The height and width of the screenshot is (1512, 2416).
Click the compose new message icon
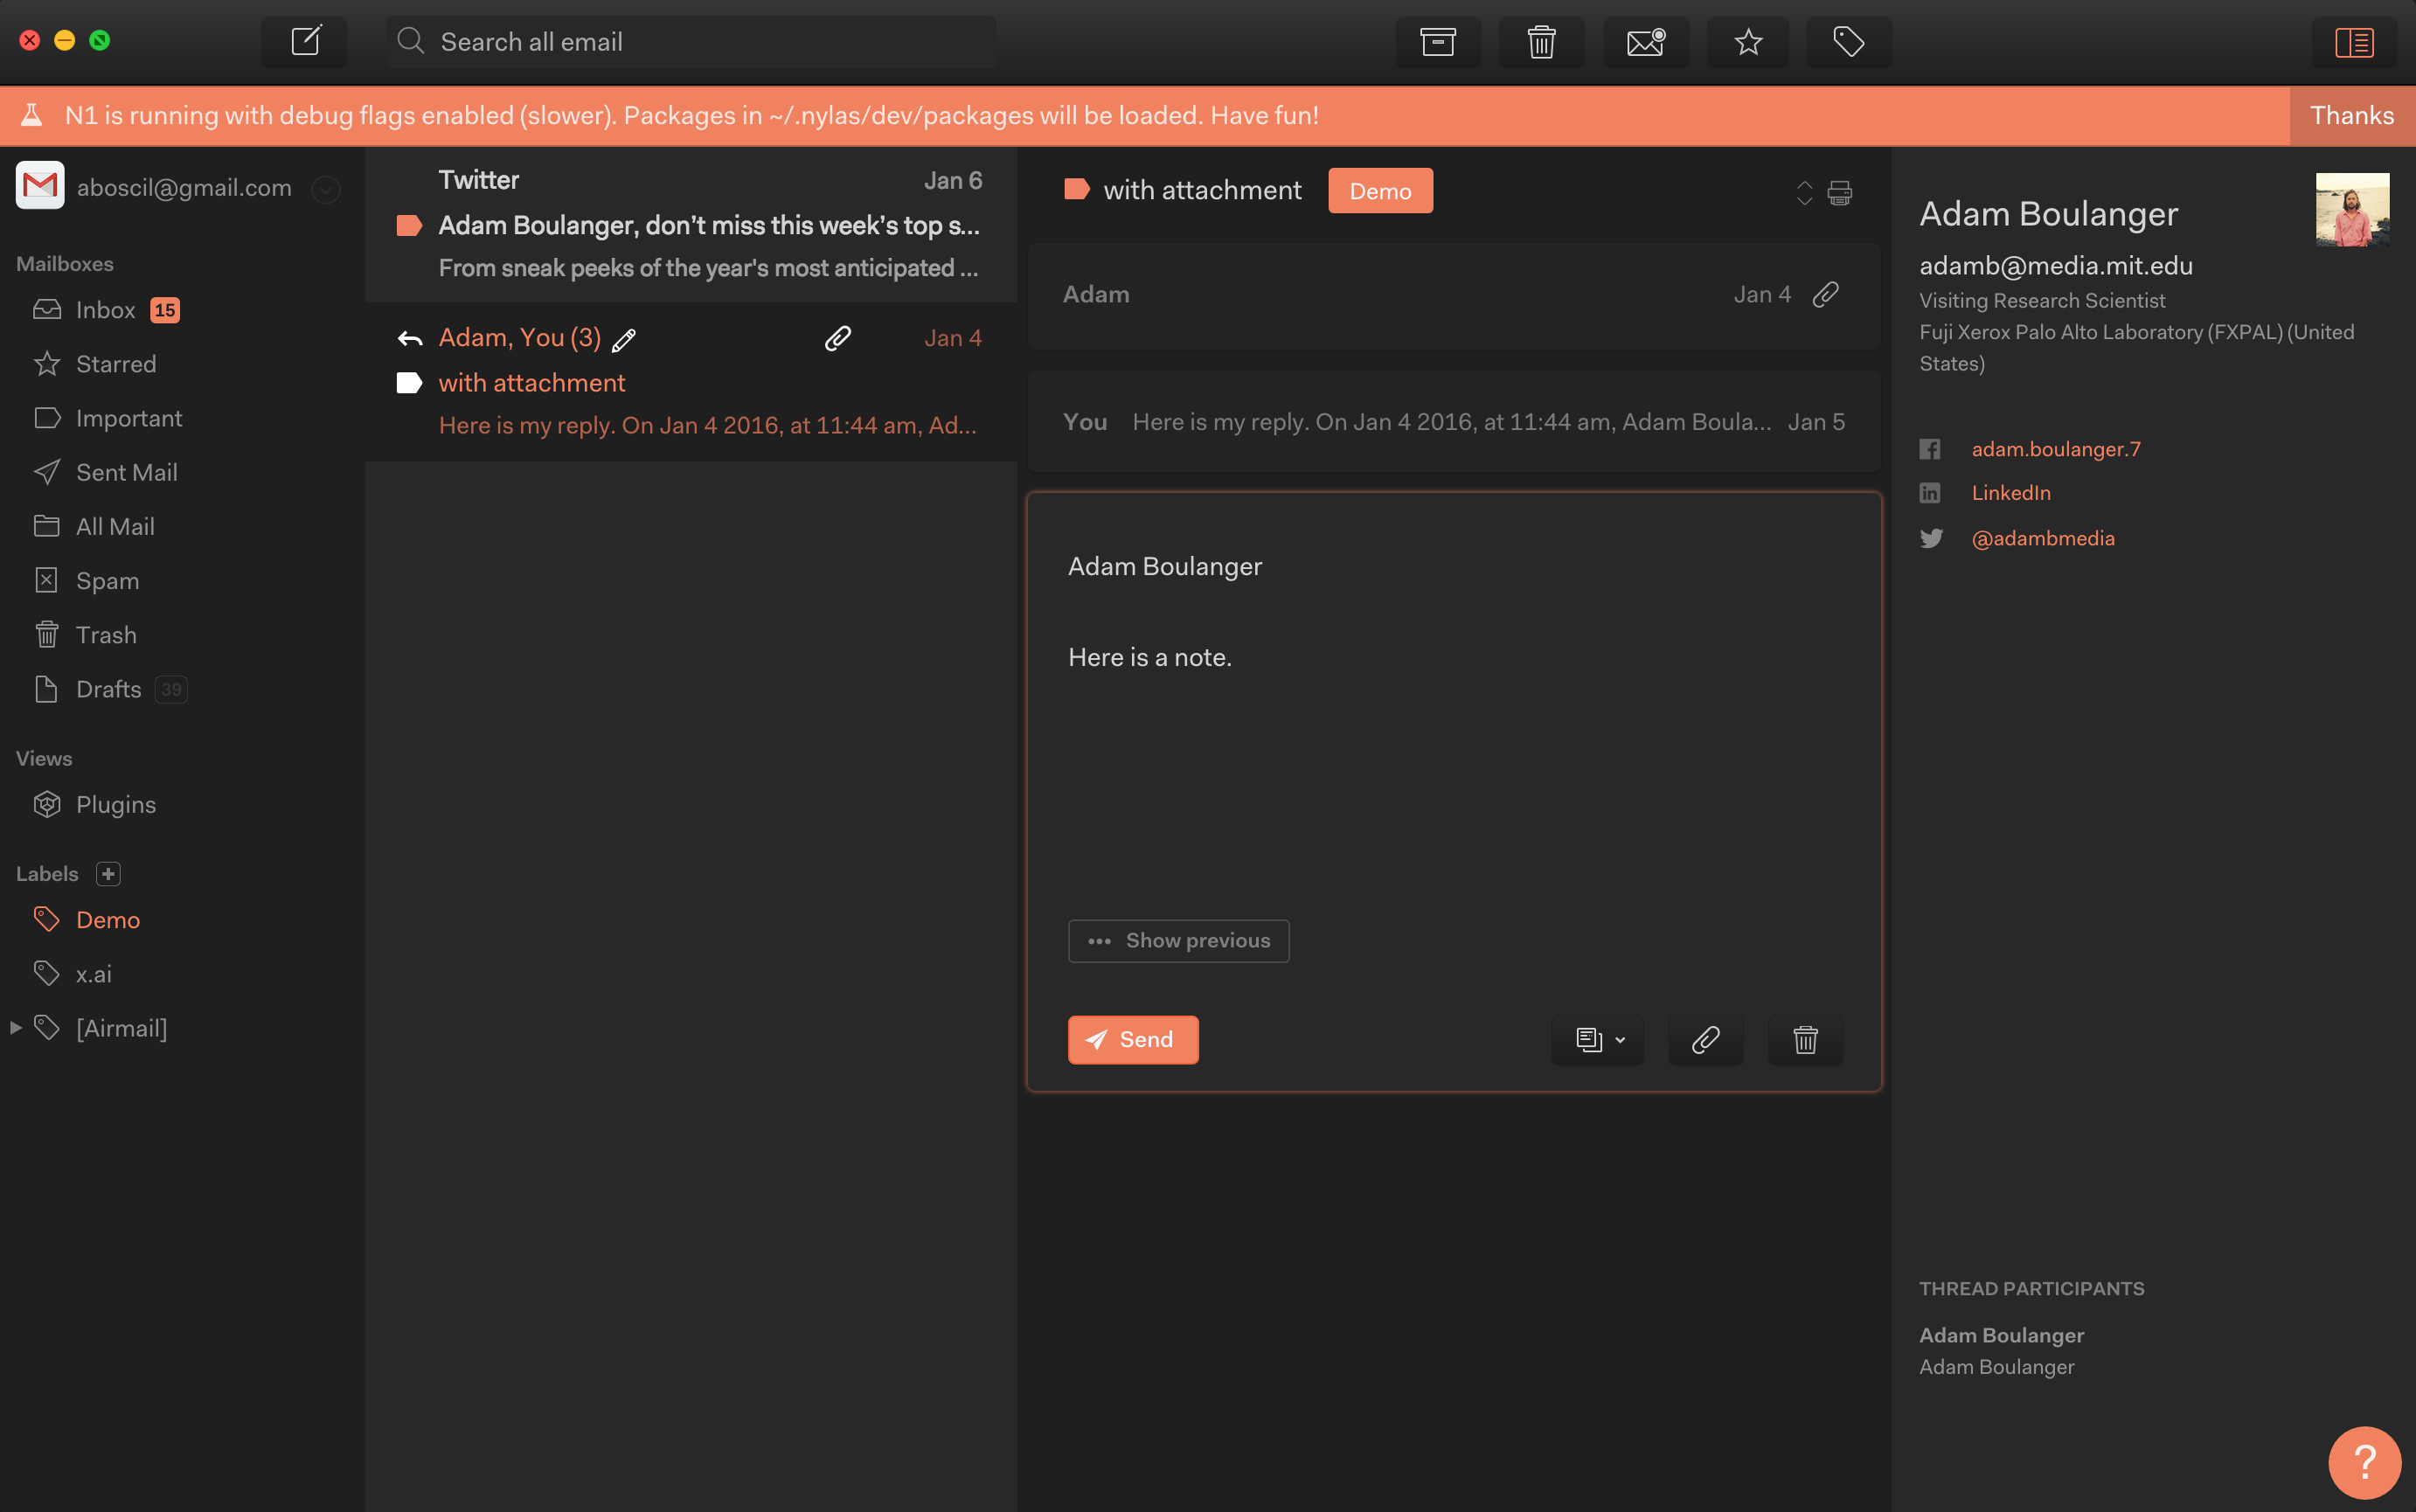pyautogui.click(x=304, y=42)
